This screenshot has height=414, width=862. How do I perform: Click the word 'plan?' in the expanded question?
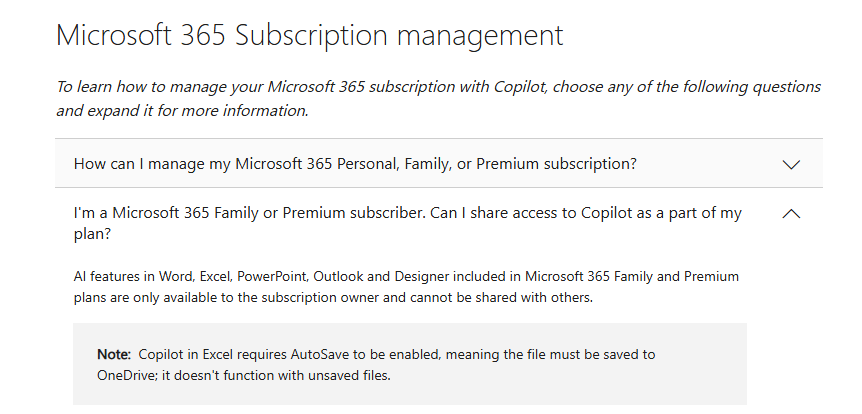point(91,233)
